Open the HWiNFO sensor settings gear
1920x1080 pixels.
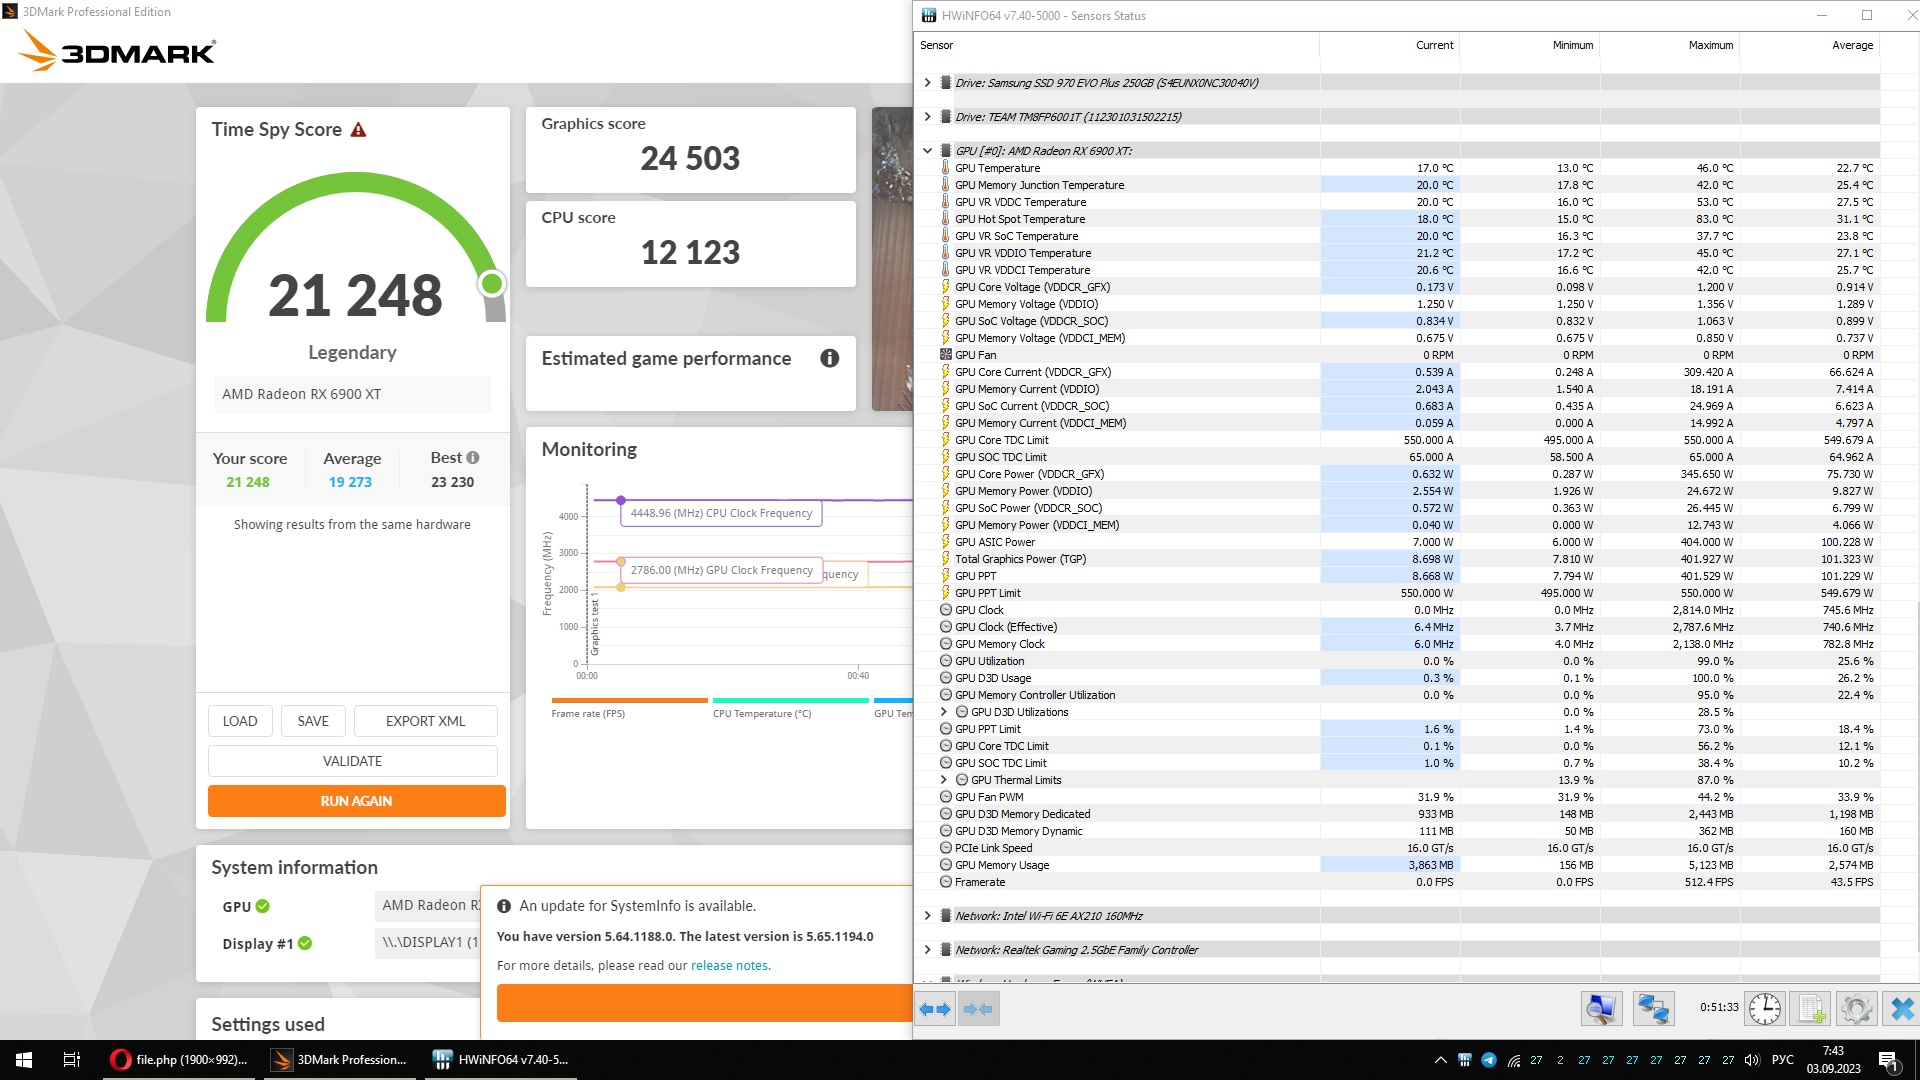pyautogui.click(x=1856, y=1009)
